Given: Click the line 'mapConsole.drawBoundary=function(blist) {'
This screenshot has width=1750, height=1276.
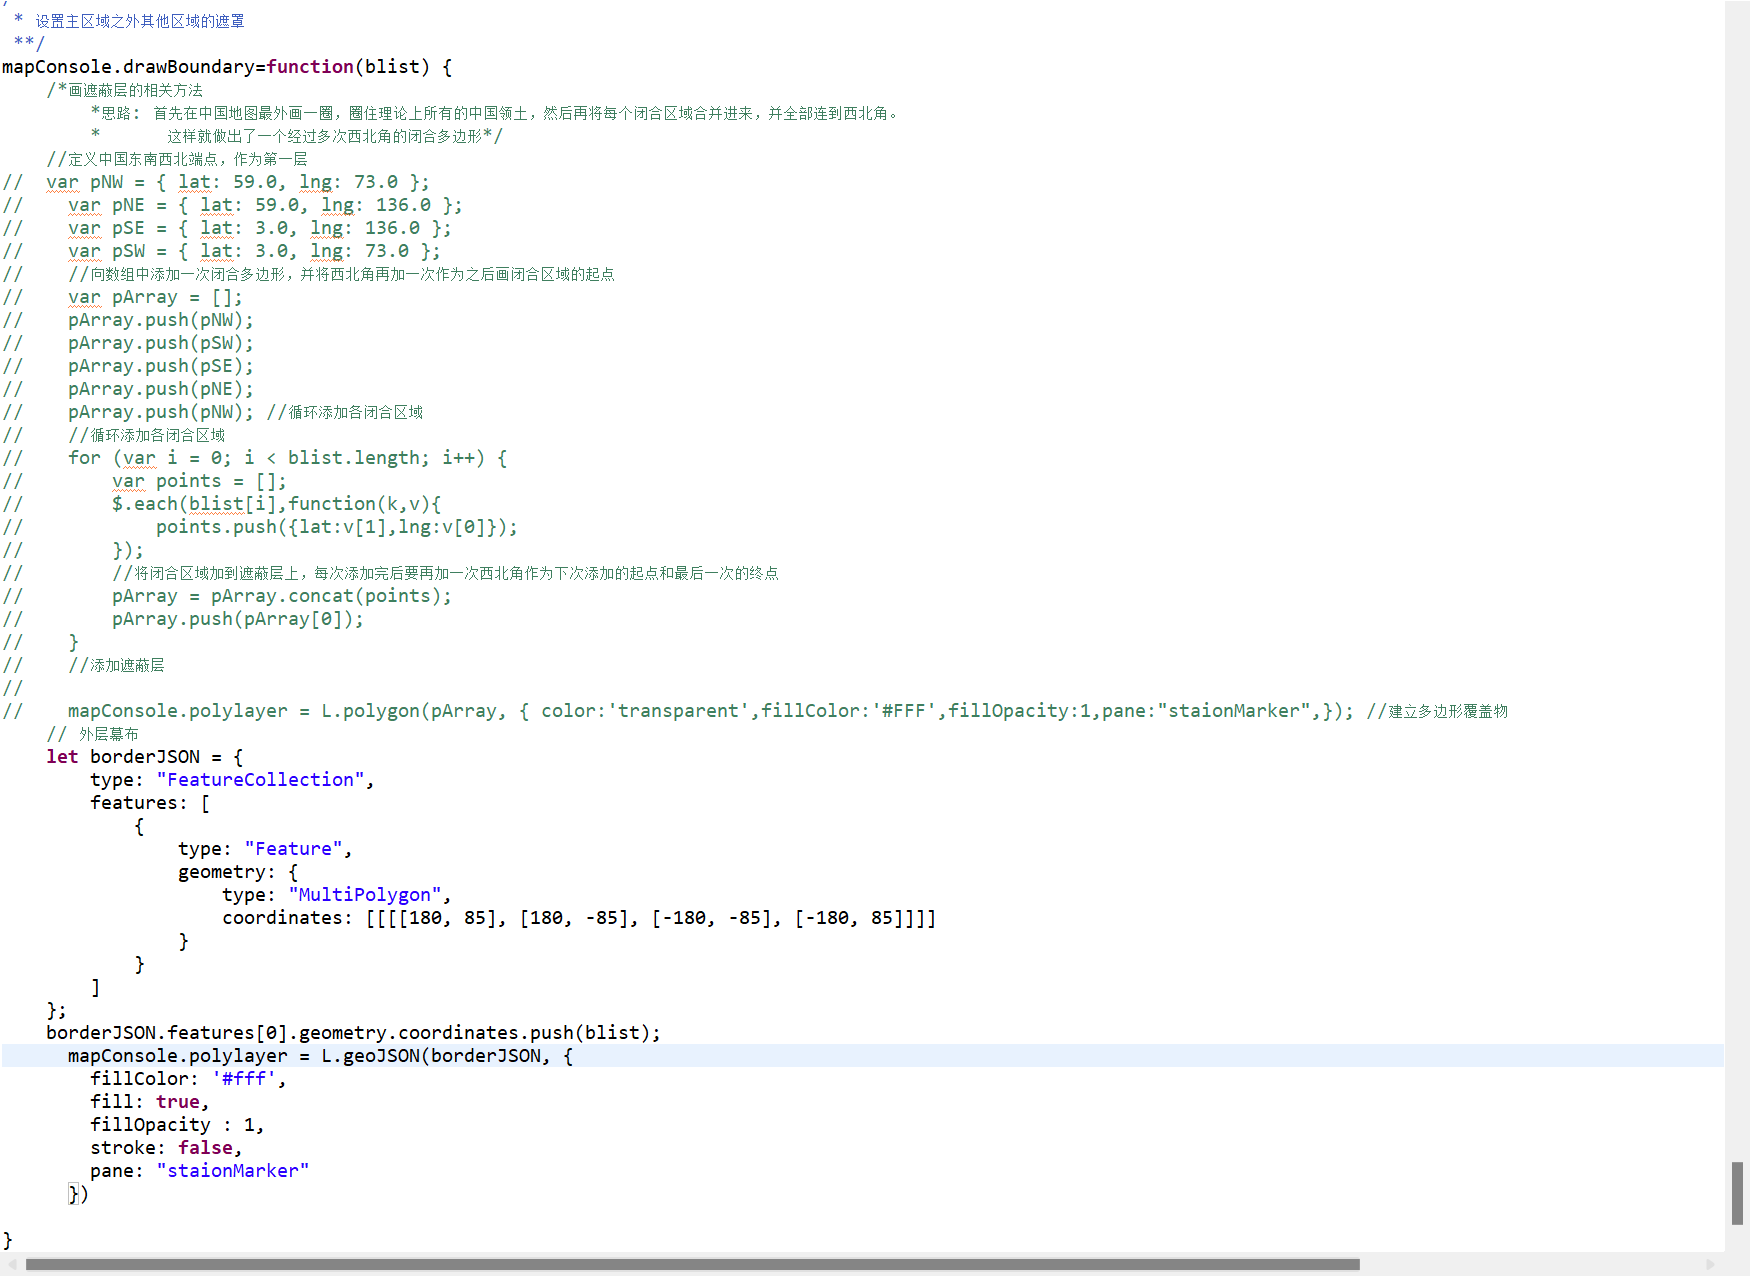Looking at the screenshot, I should coord(227,67).
